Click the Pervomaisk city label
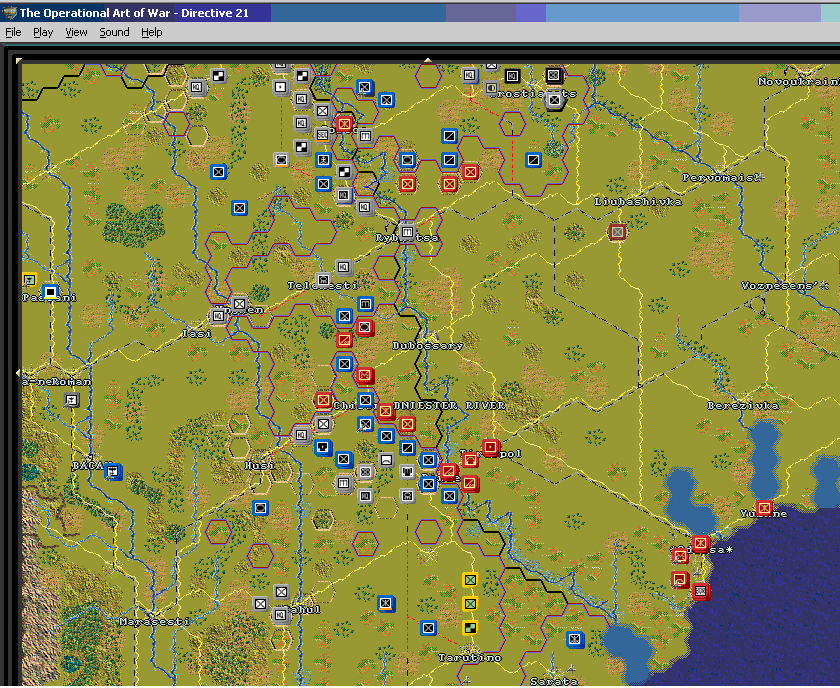This screenshot has height=688, width=840. pyautogui.click(x=722, y=178)
